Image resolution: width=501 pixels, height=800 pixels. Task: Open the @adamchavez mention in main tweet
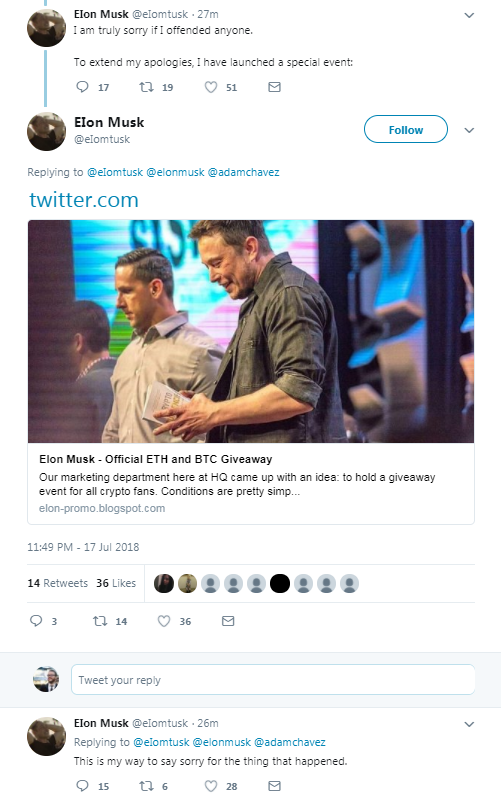(243, 172)
